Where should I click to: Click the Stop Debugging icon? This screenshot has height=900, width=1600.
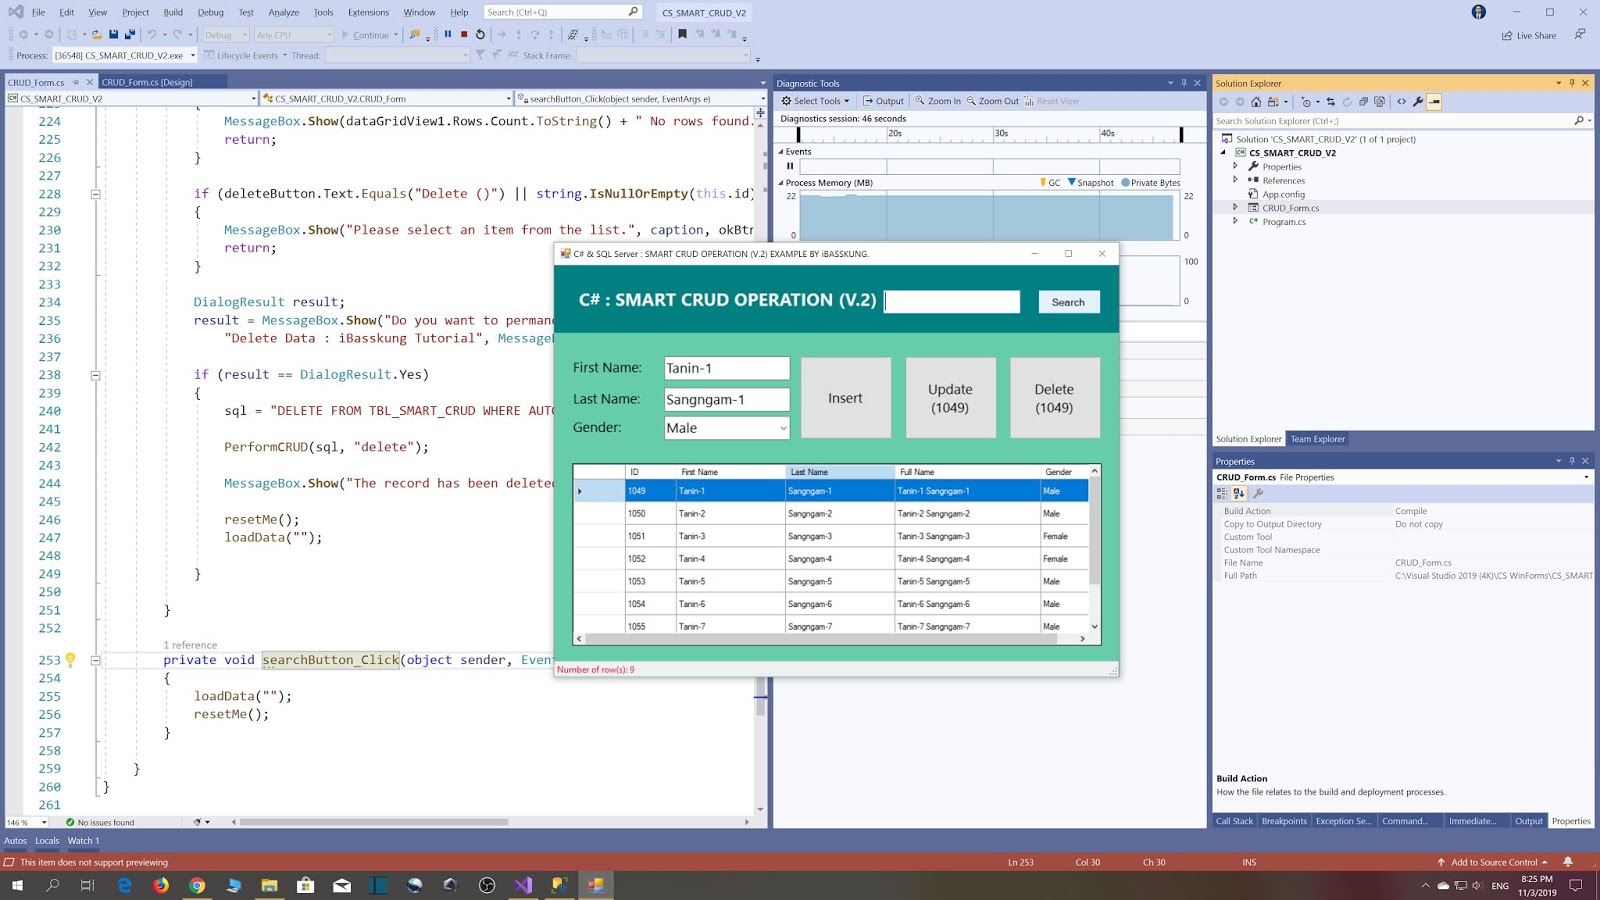pyautogui.click(x=463, y=34)
